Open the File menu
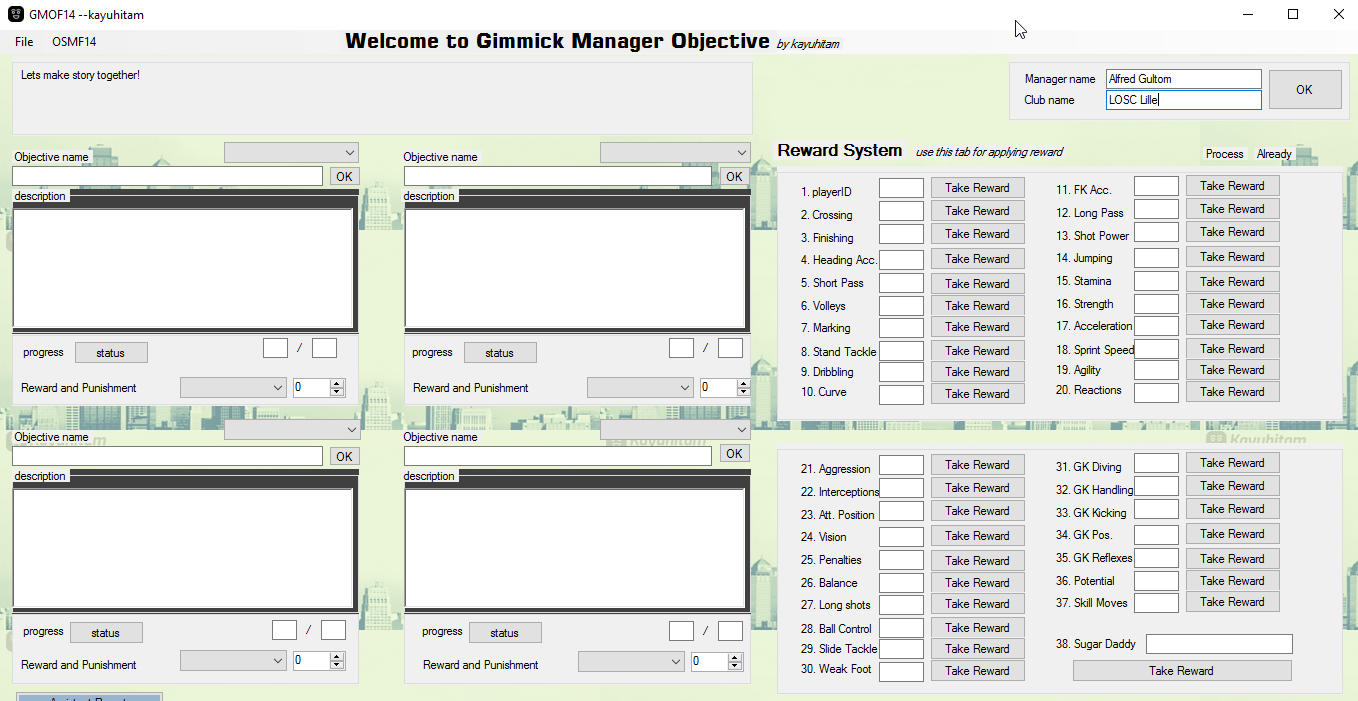Screen dimensions: 1358x701 click(x=24, y=42)
